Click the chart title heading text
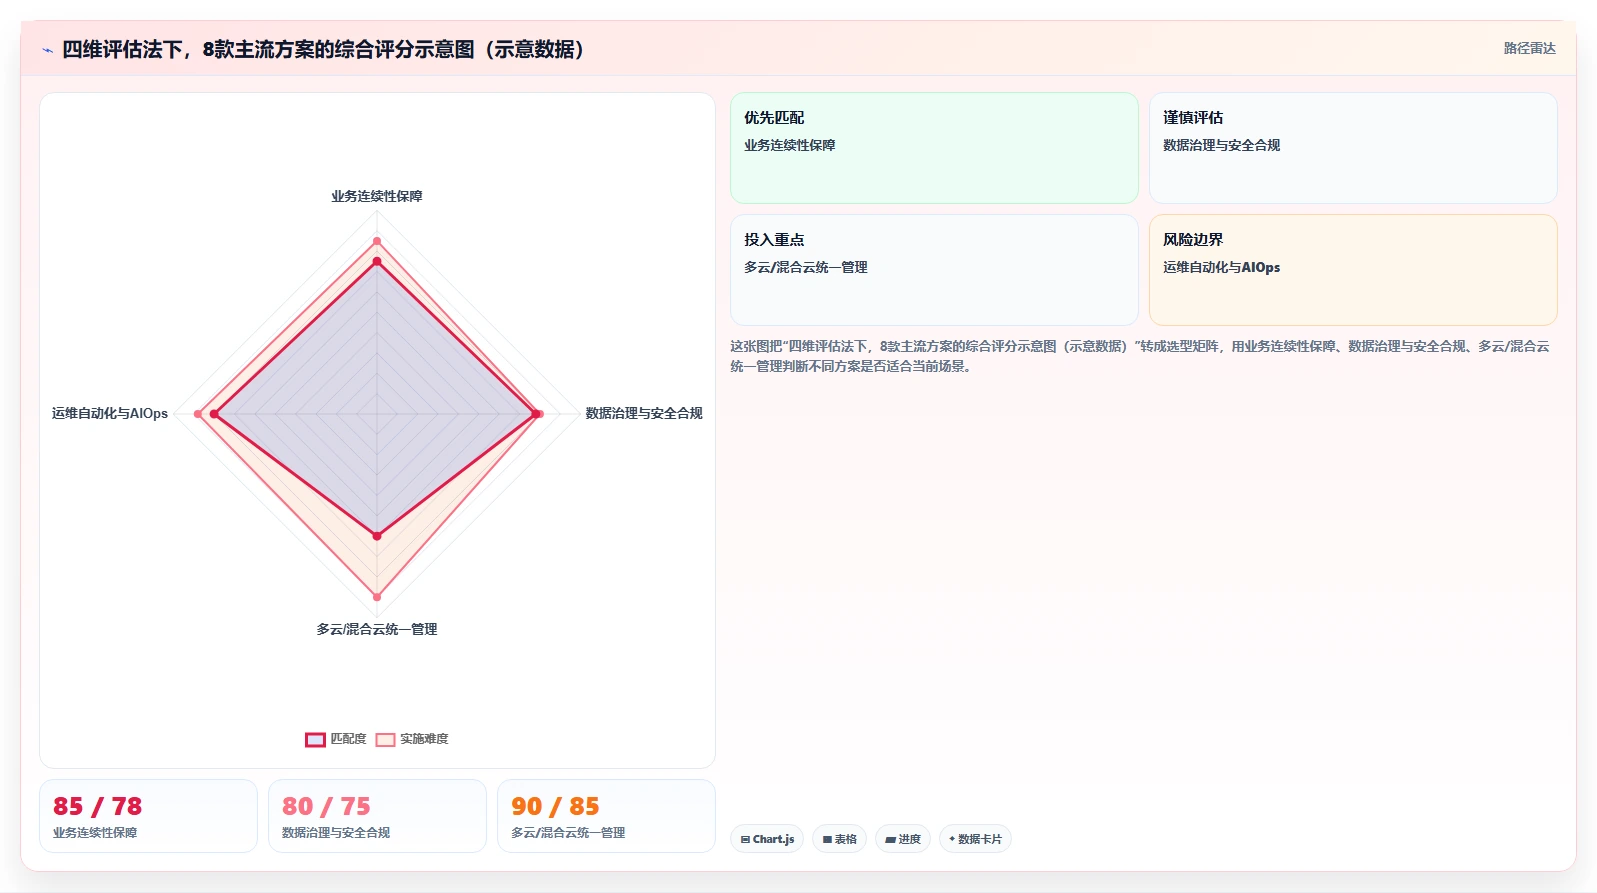Screen dimensions: 1597x893 pos(323,49)
